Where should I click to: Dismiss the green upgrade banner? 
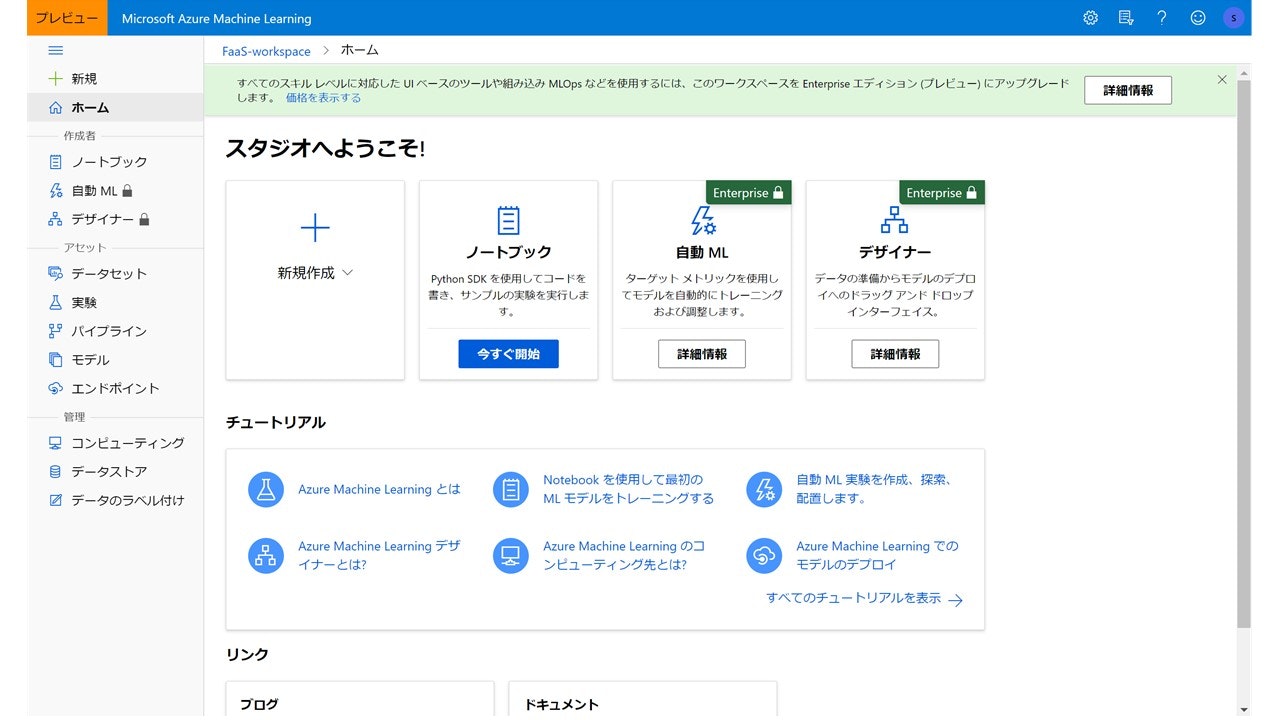click(1222, 79)
